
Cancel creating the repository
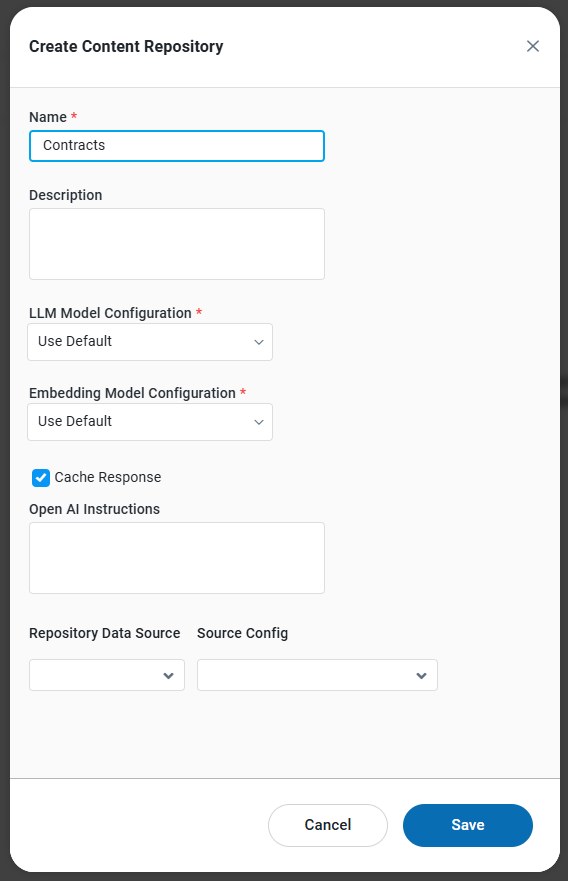(x=328, y=825)
